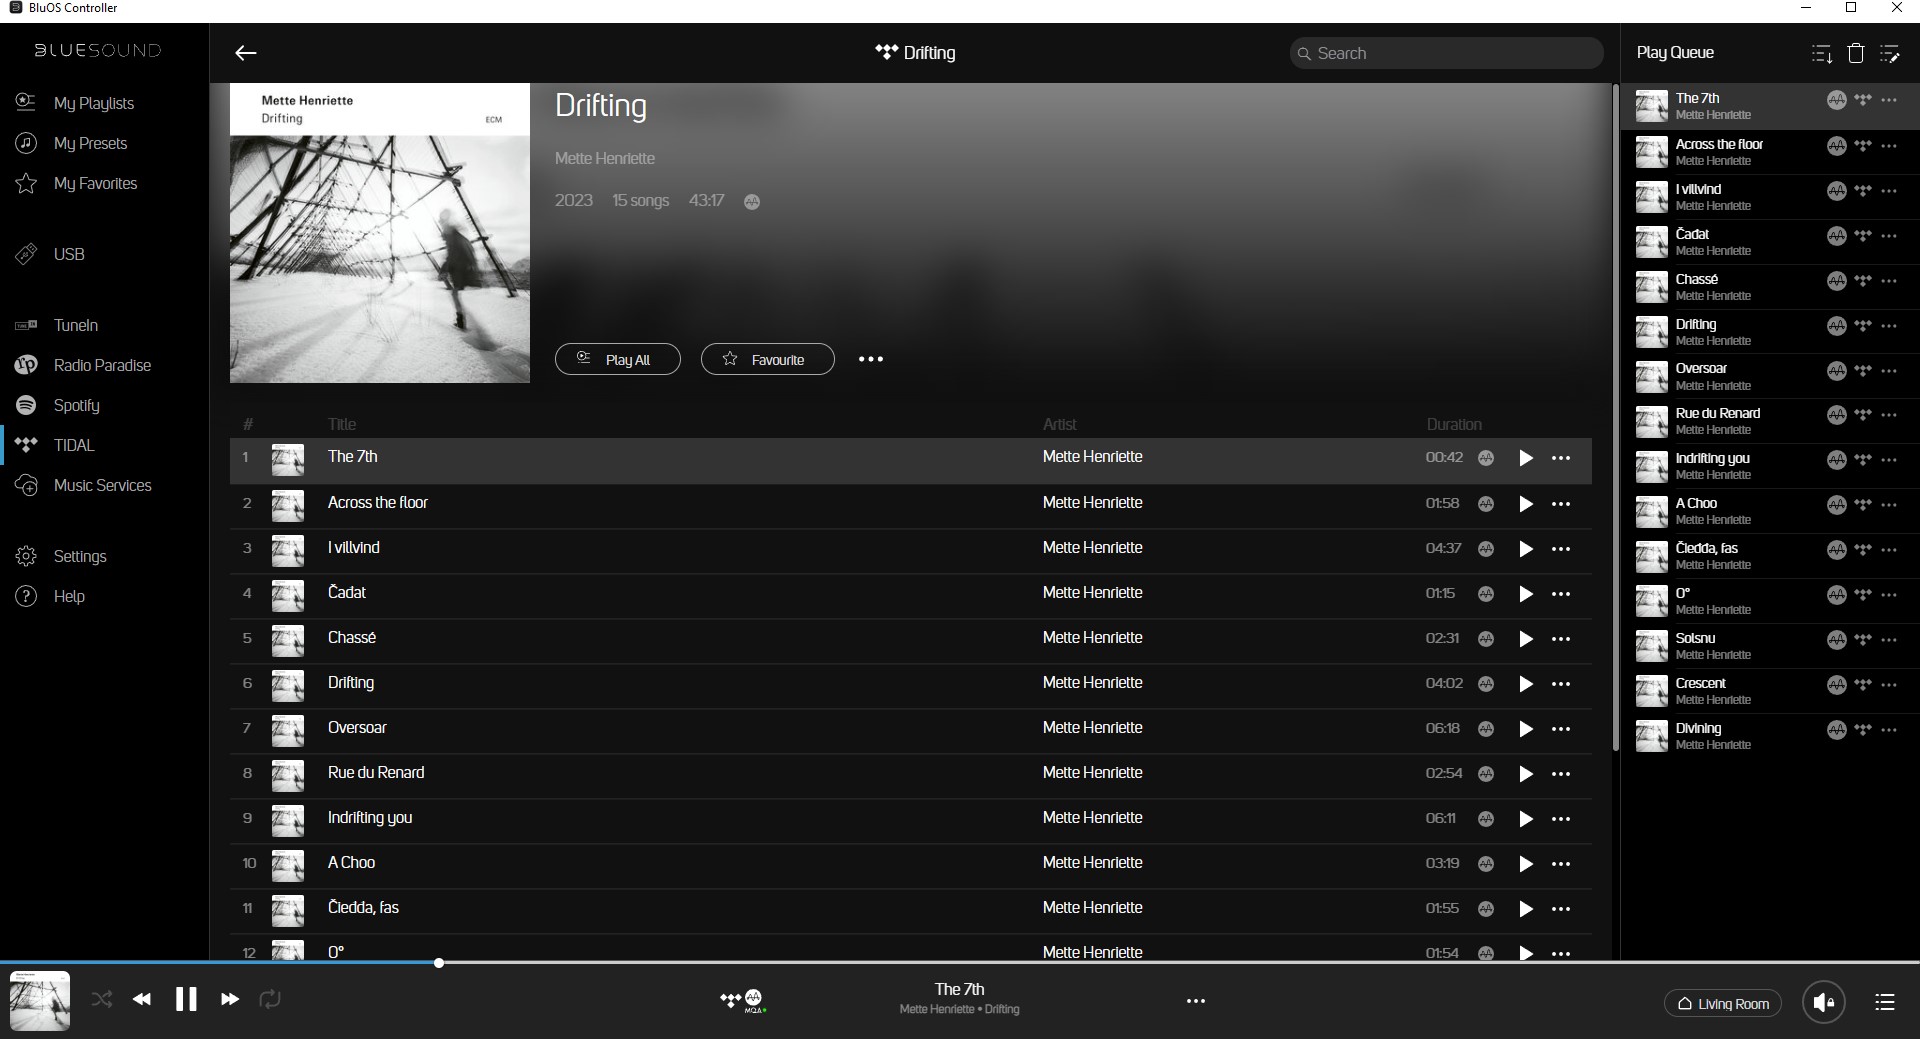The height and width of the screenshot is (1039, 1920).
Task: Select track title Drifting in list
Action: point(351,682)
